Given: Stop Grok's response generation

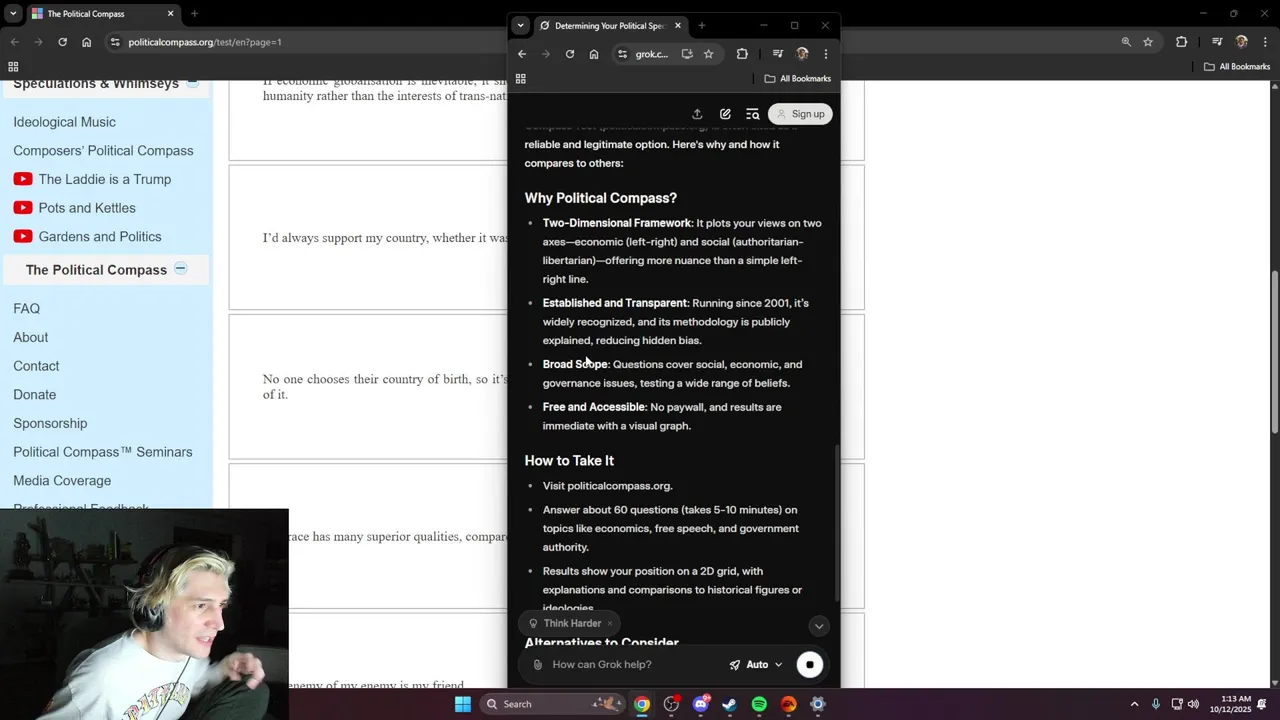Looking at the screenshot, I should tap(810, 665).
